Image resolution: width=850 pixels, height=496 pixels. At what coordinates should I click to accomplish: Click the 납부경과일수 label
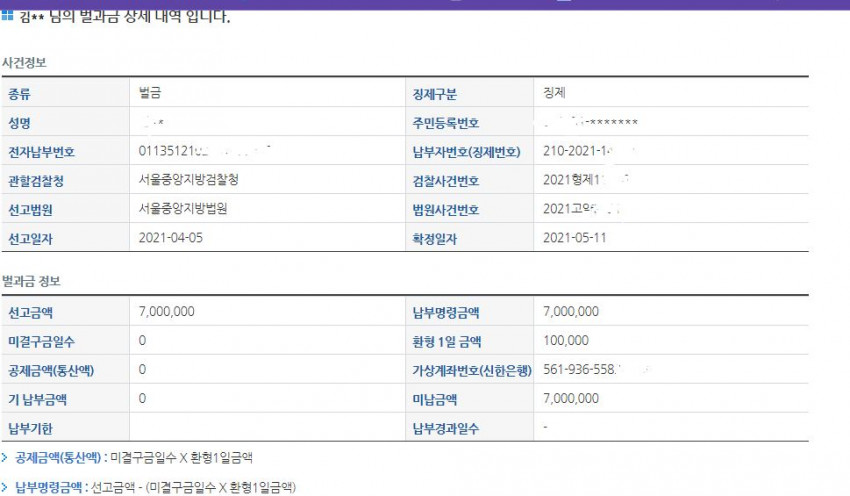[x=446, y=429]
